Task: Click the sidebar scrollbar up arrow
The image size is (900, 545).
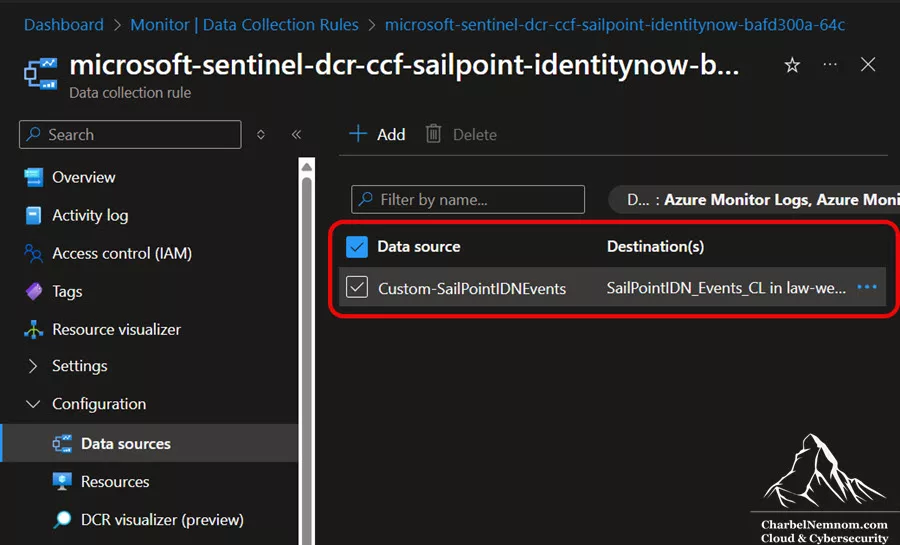Action: pos(307,166)
